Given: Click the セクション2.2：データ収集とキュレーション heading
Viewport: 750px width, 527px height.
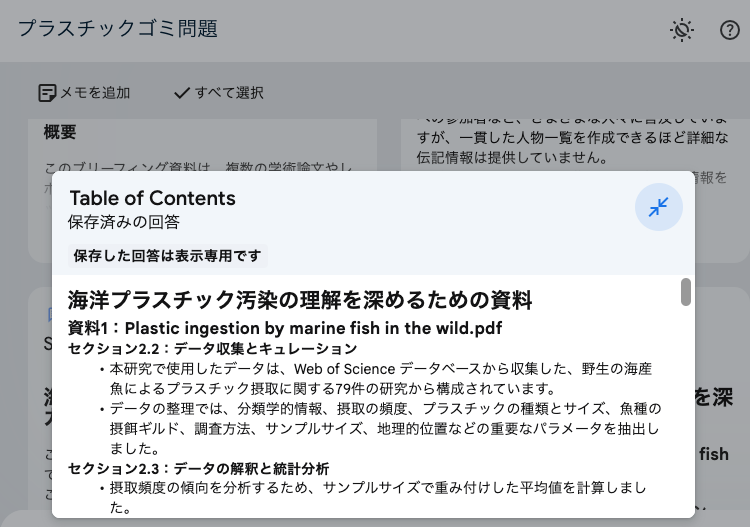Looking at the screenshot, I should 212,348.
